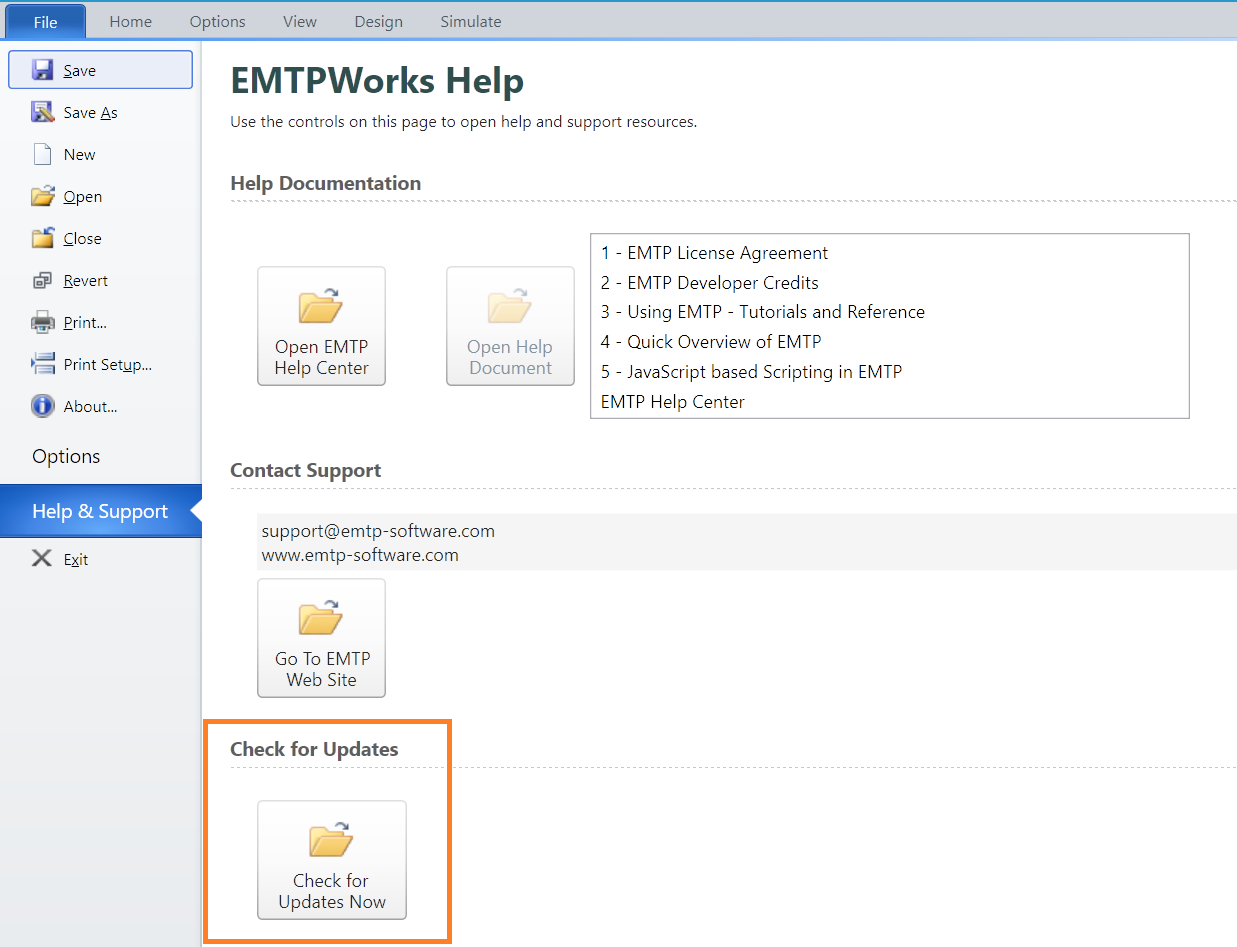Select the Design ribbon tab
The width and height of the screenshot is (1237, 947).
(x=378, y=21)
